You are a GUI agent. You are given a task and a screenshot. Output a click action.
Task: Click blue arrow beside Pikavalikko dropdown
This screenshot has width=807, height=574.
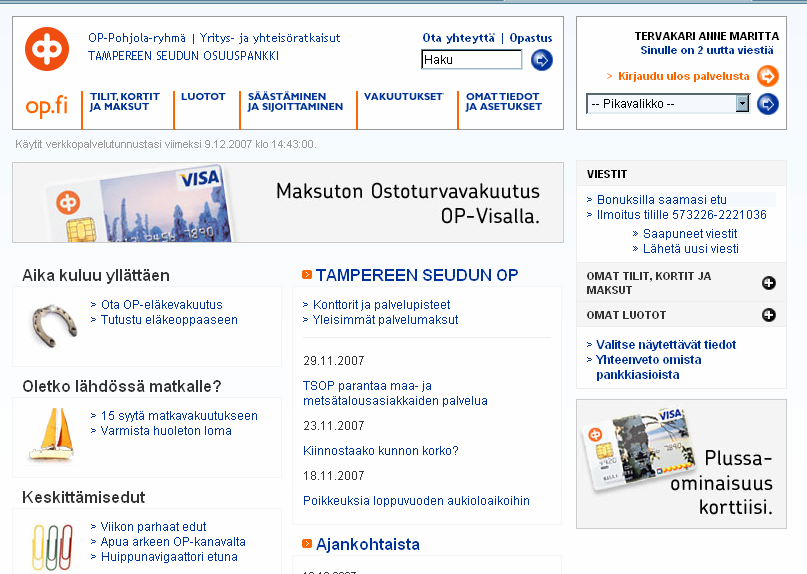(767, 104)
